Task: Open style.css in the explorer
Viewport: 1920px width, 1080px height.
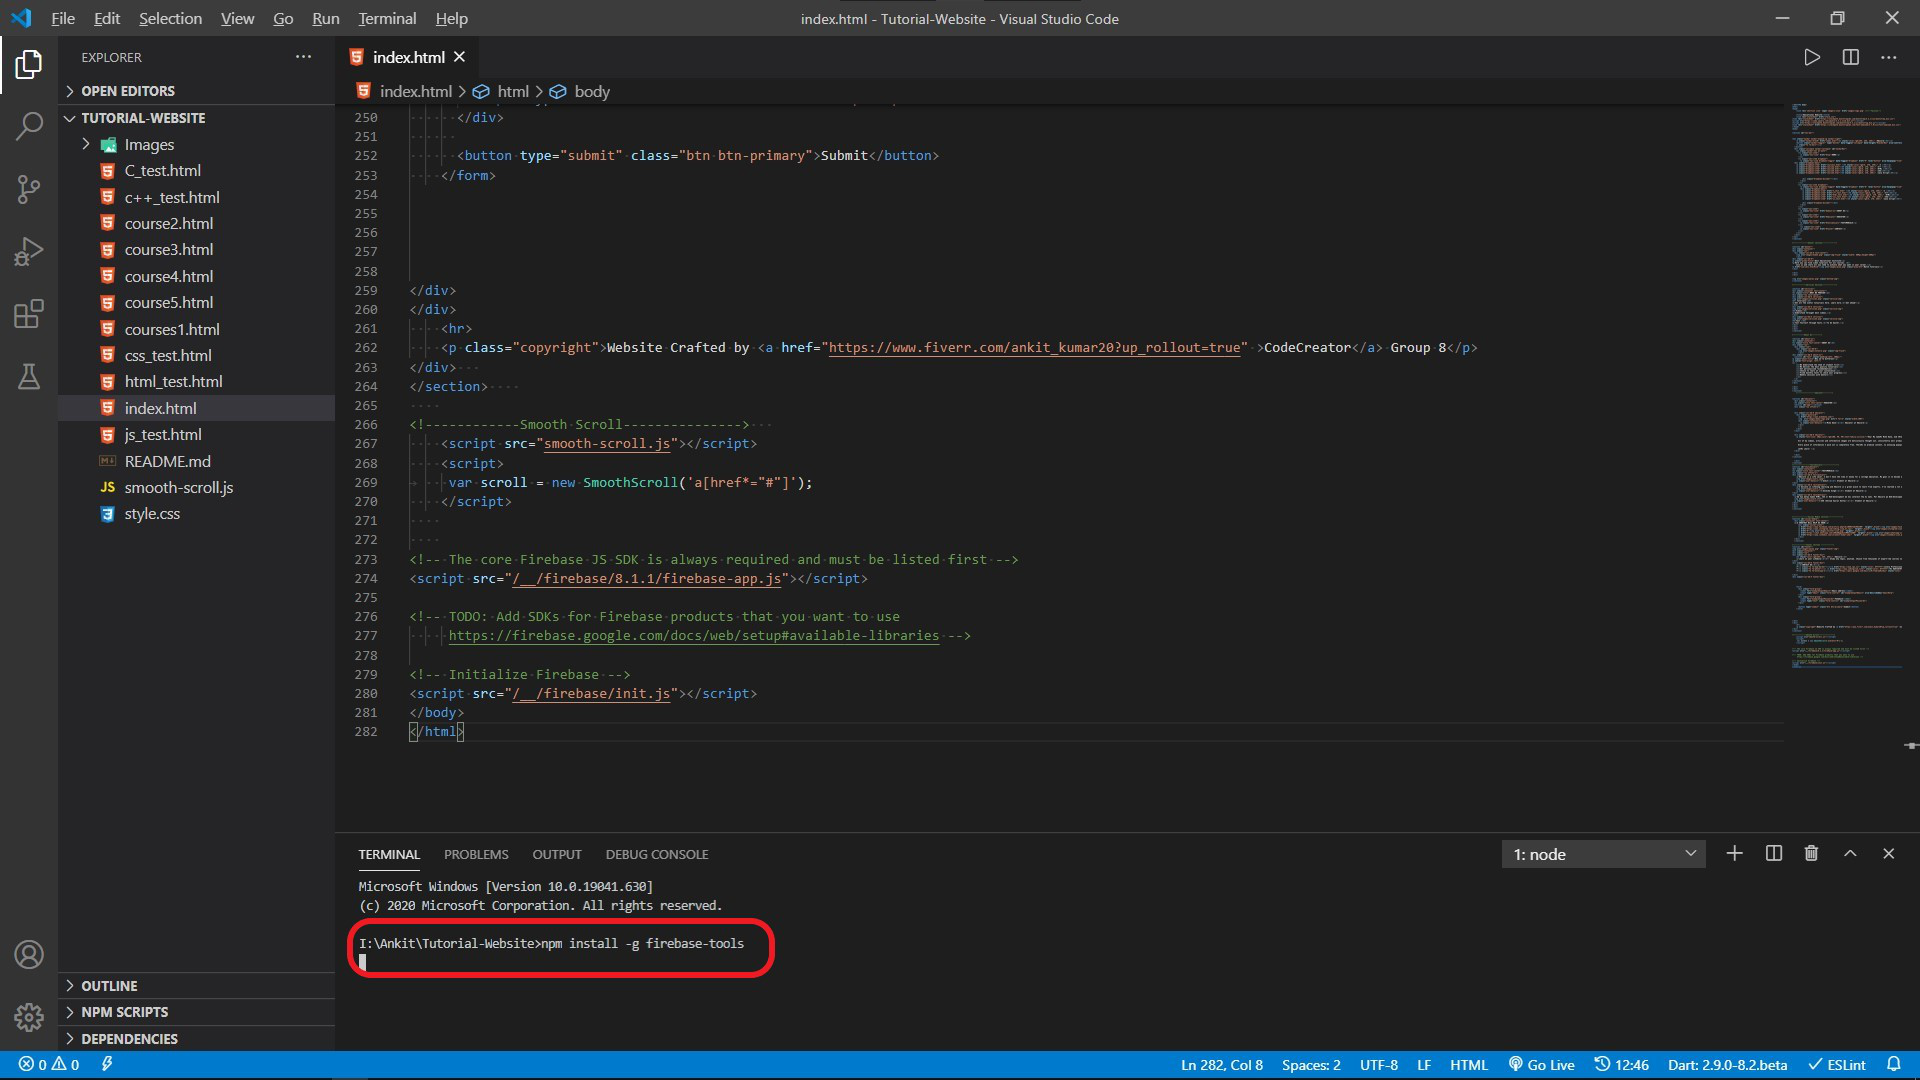Action: click(152, 514)
